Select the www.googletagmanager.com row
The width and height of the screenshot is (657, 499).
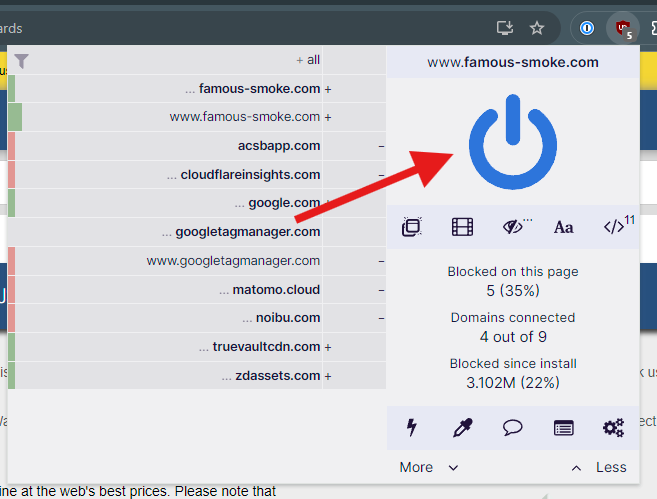click(233, 261)
